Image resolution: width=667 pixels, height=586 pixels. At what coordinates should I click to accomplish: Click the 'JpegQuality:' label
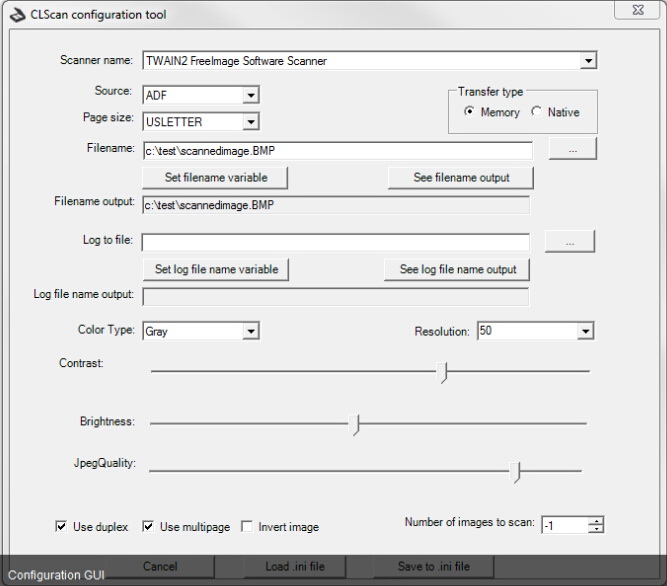105,463
